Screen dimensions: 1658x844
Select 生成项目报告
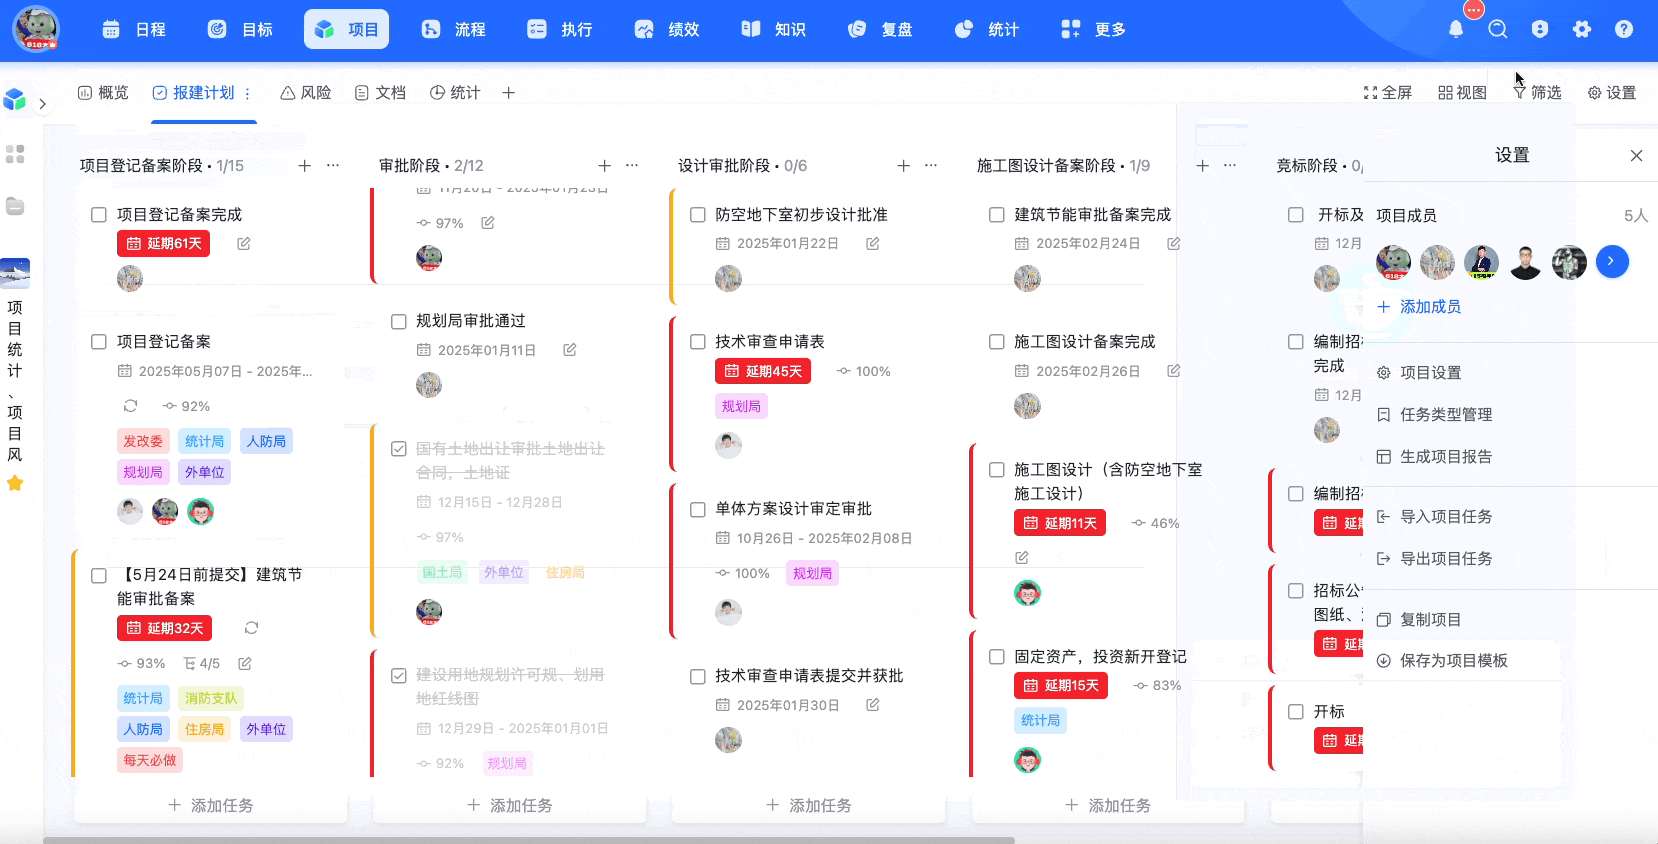tap(1434, 457)
